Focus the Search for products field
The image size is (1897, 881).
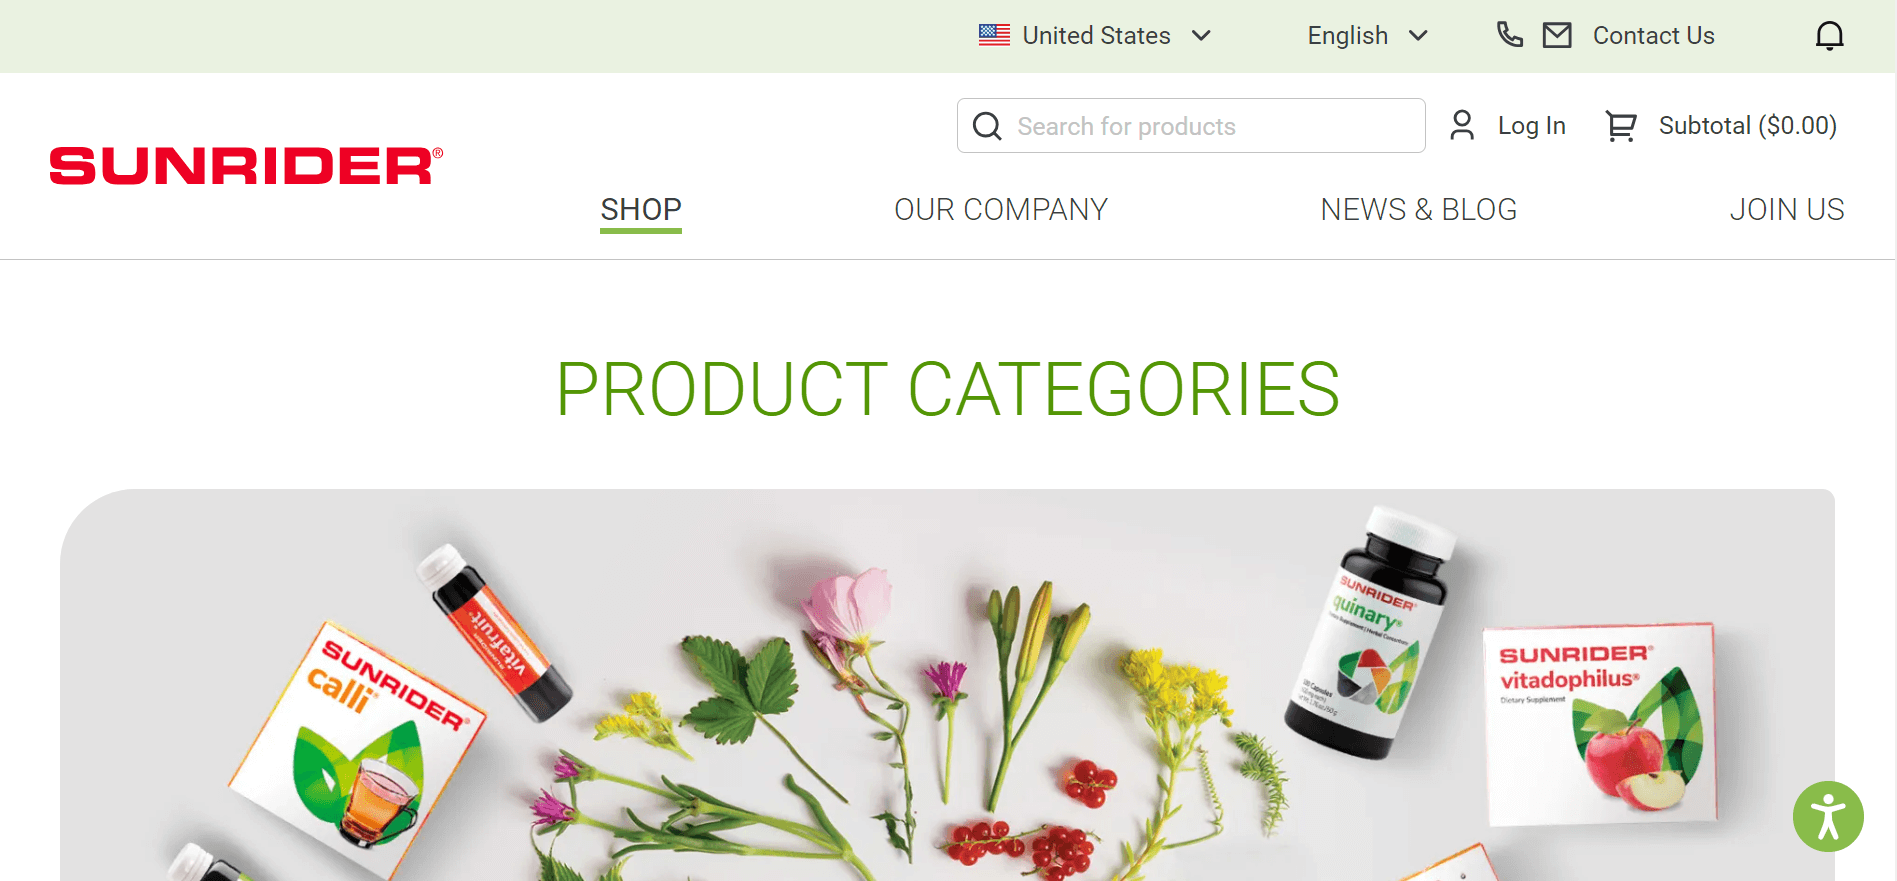click(x=1191, y=126)
